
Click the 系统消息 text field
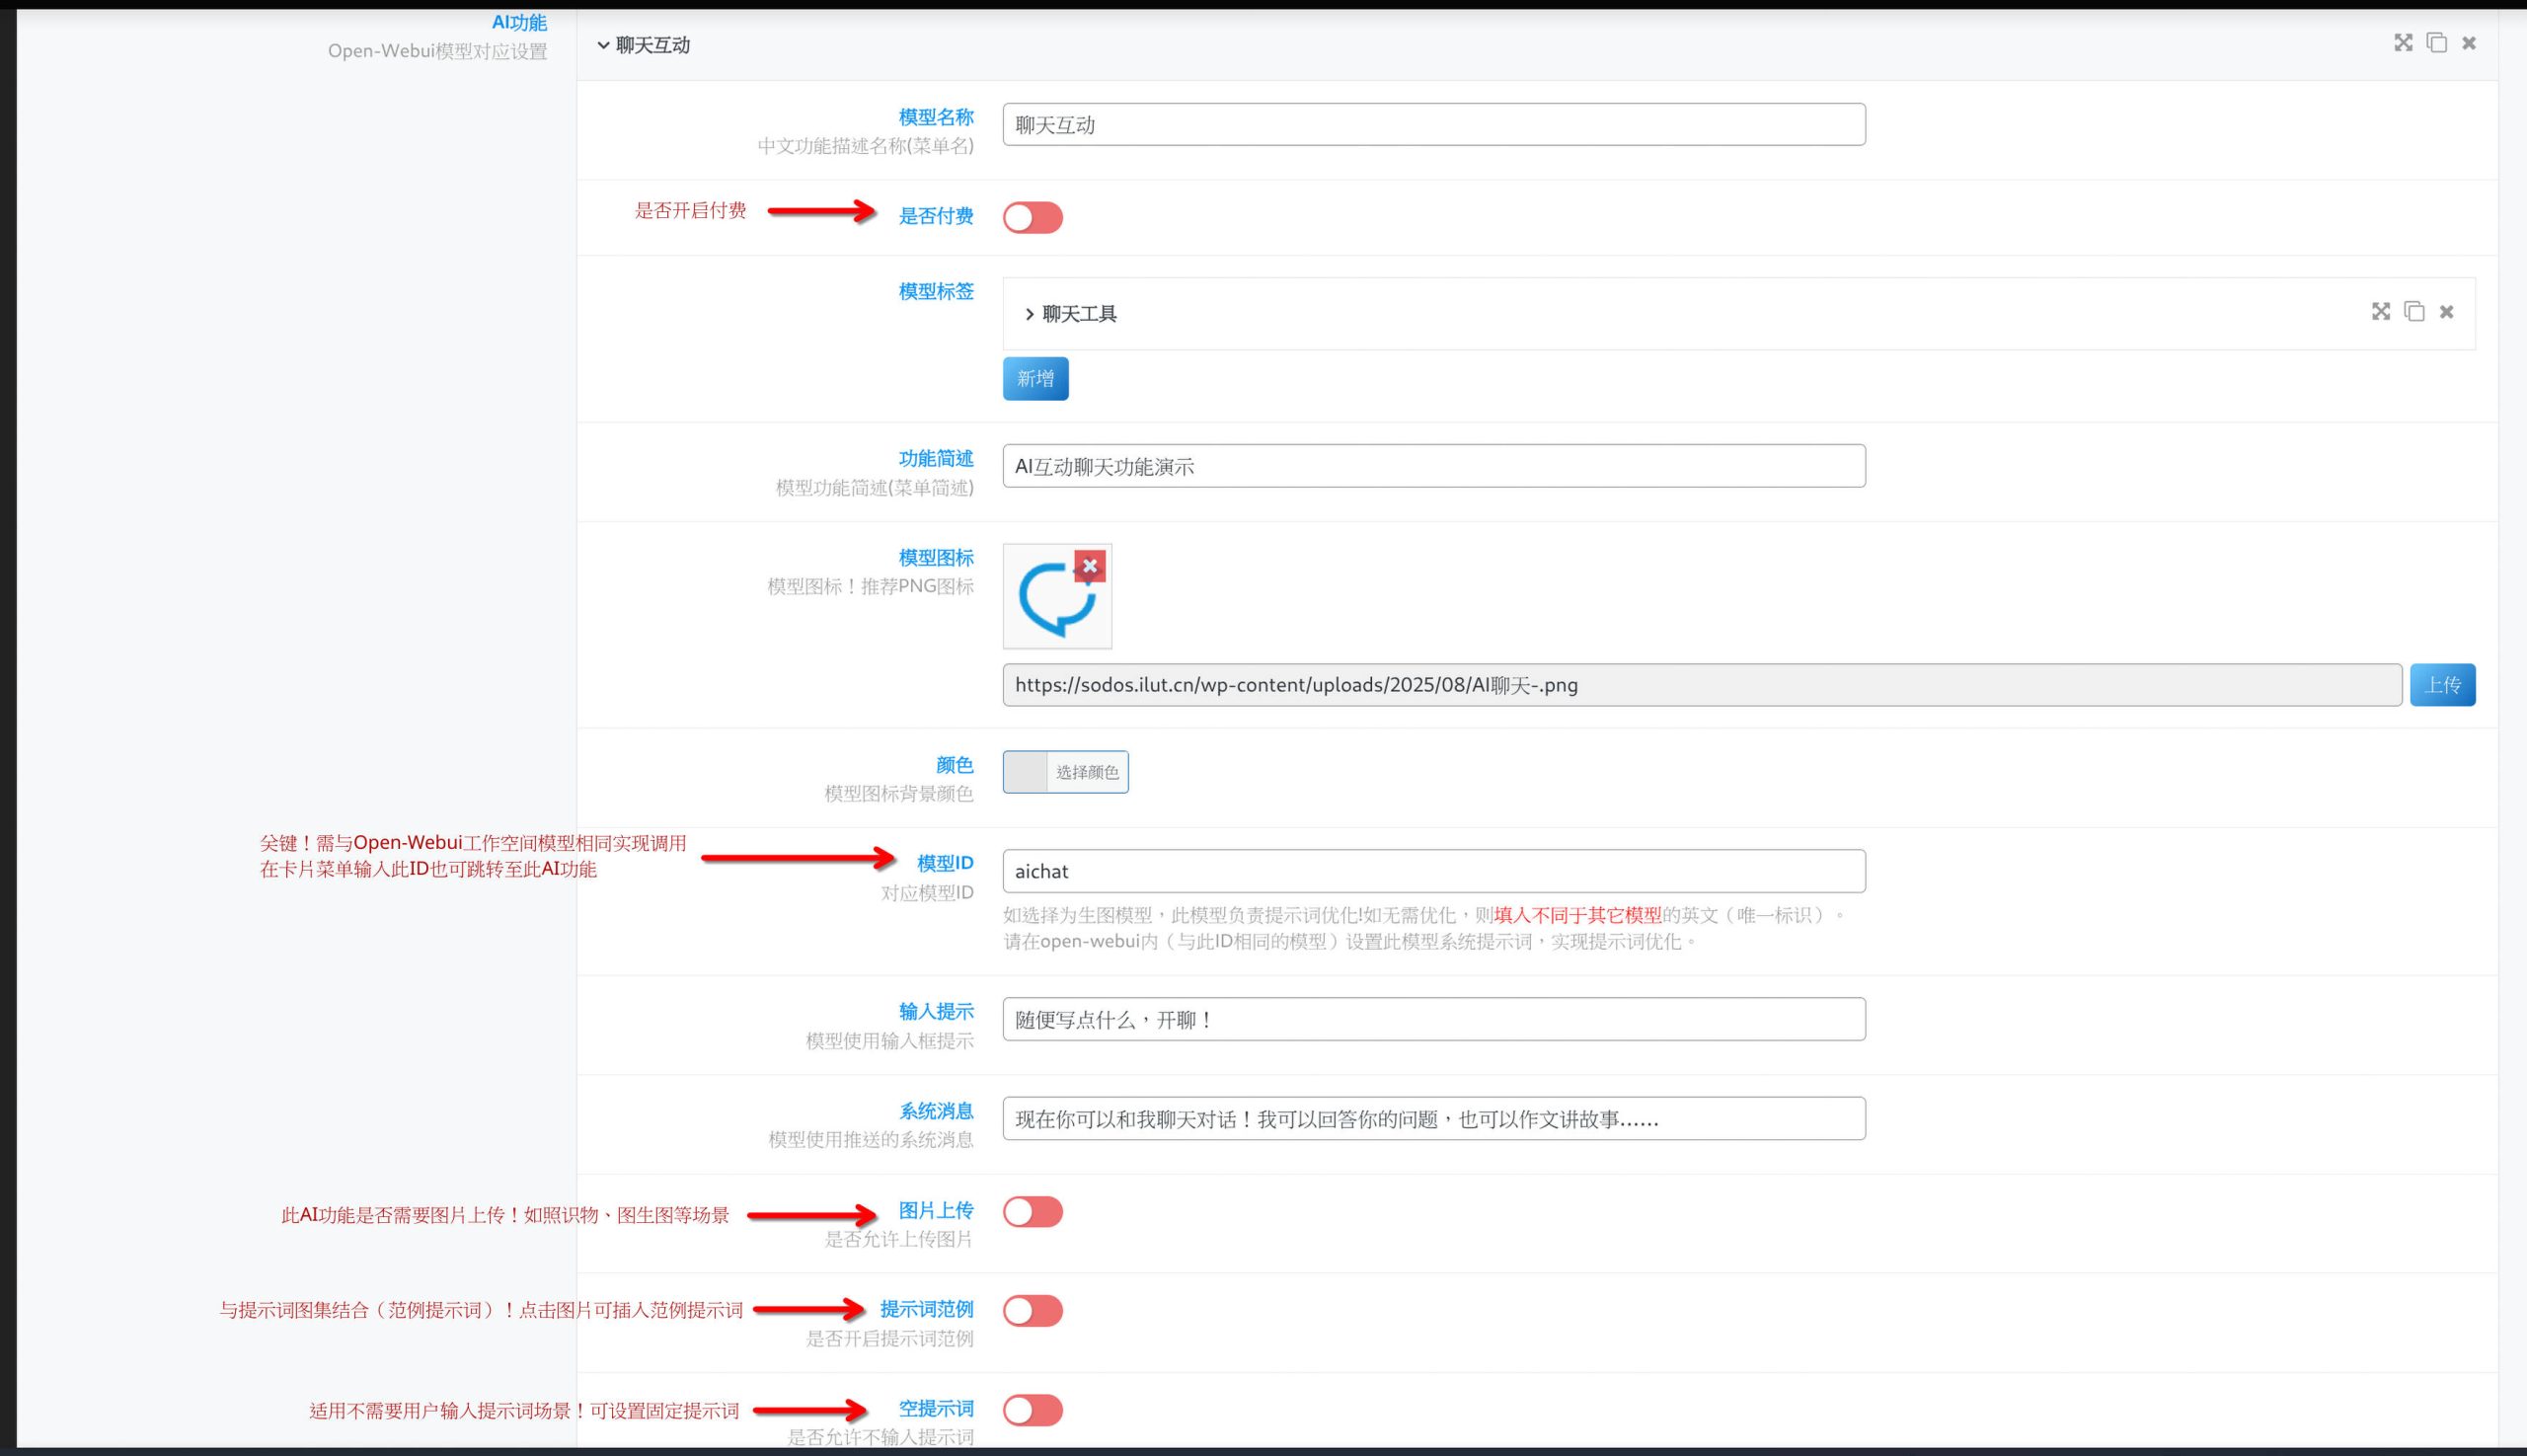click(1433, 1119)
